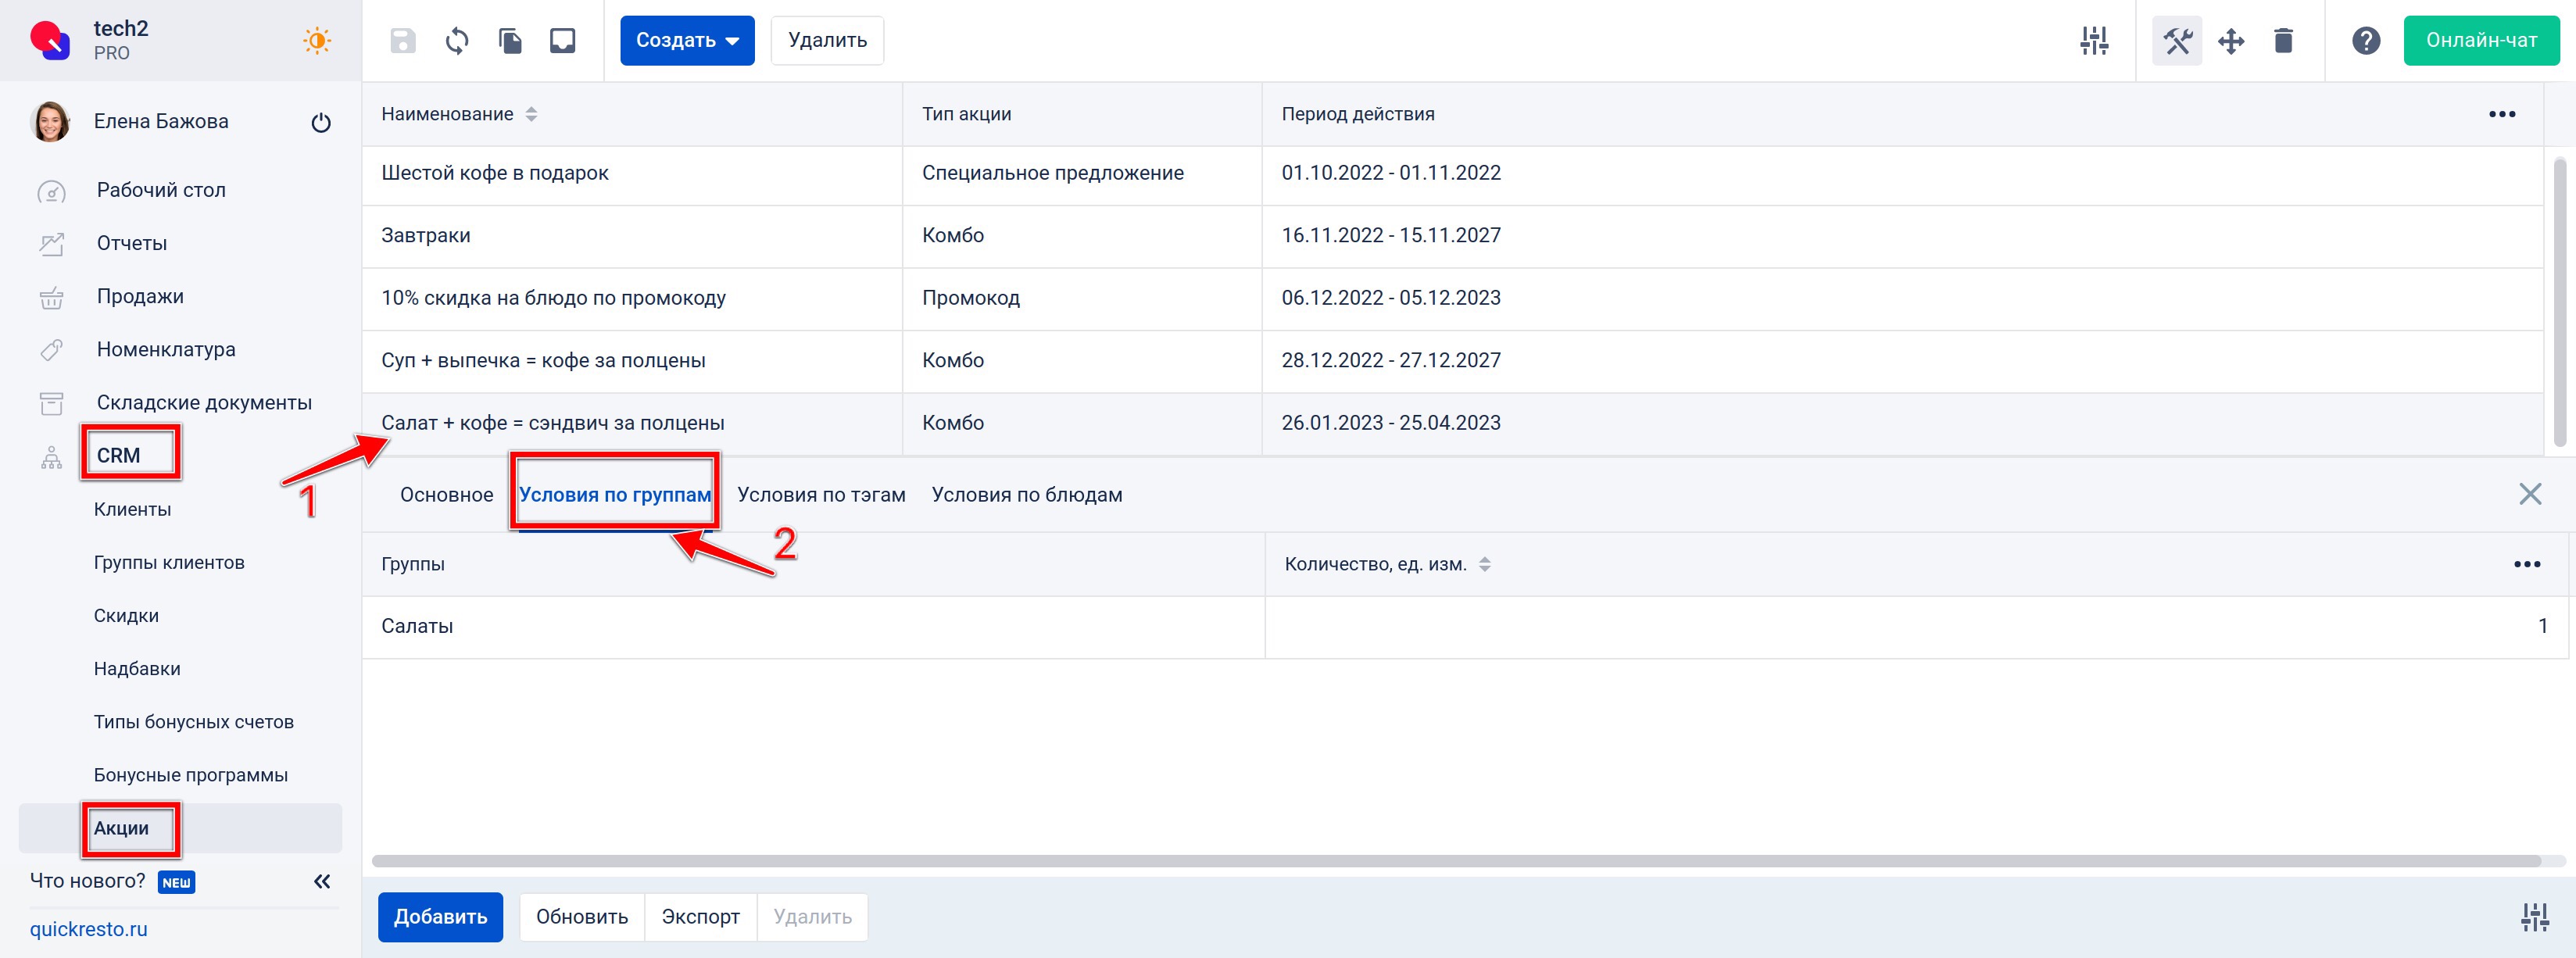2576x958 pixels.
Task: Open Клиенты submenu item
Action: tap(132, 509)
